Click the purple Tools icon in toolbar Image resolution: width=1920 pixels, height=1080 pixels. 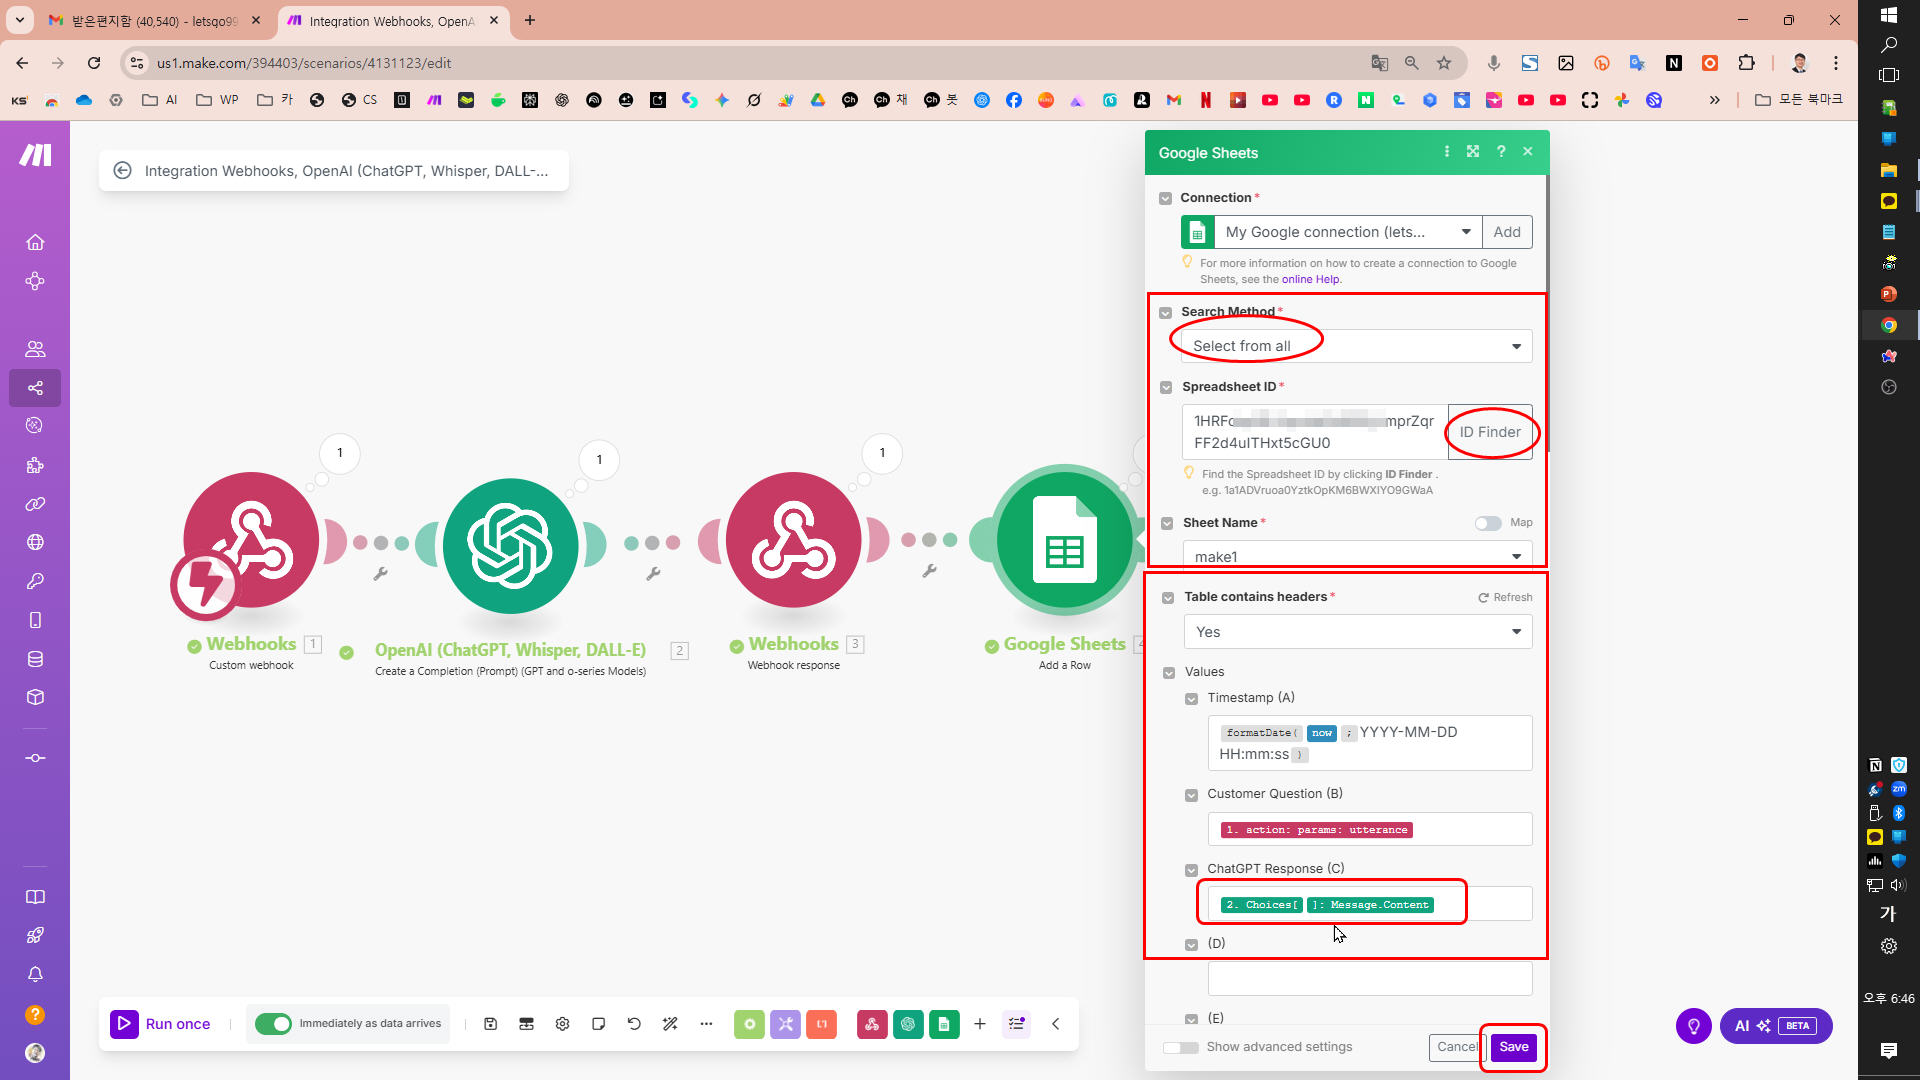pos(785,1024)
